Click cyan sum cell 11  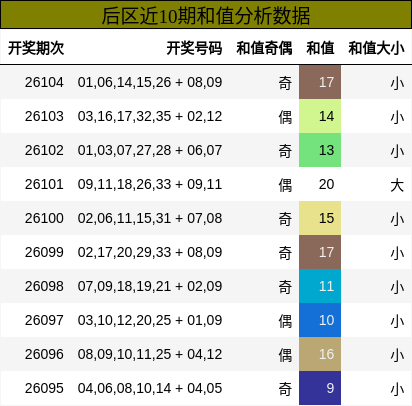coord(320,286)
